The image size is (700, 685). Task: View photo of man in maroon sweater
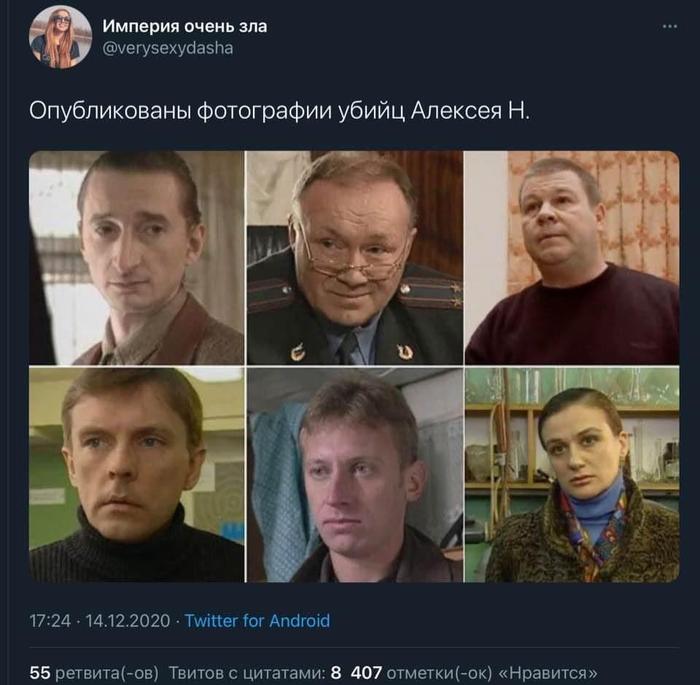[x=572, y=258]
